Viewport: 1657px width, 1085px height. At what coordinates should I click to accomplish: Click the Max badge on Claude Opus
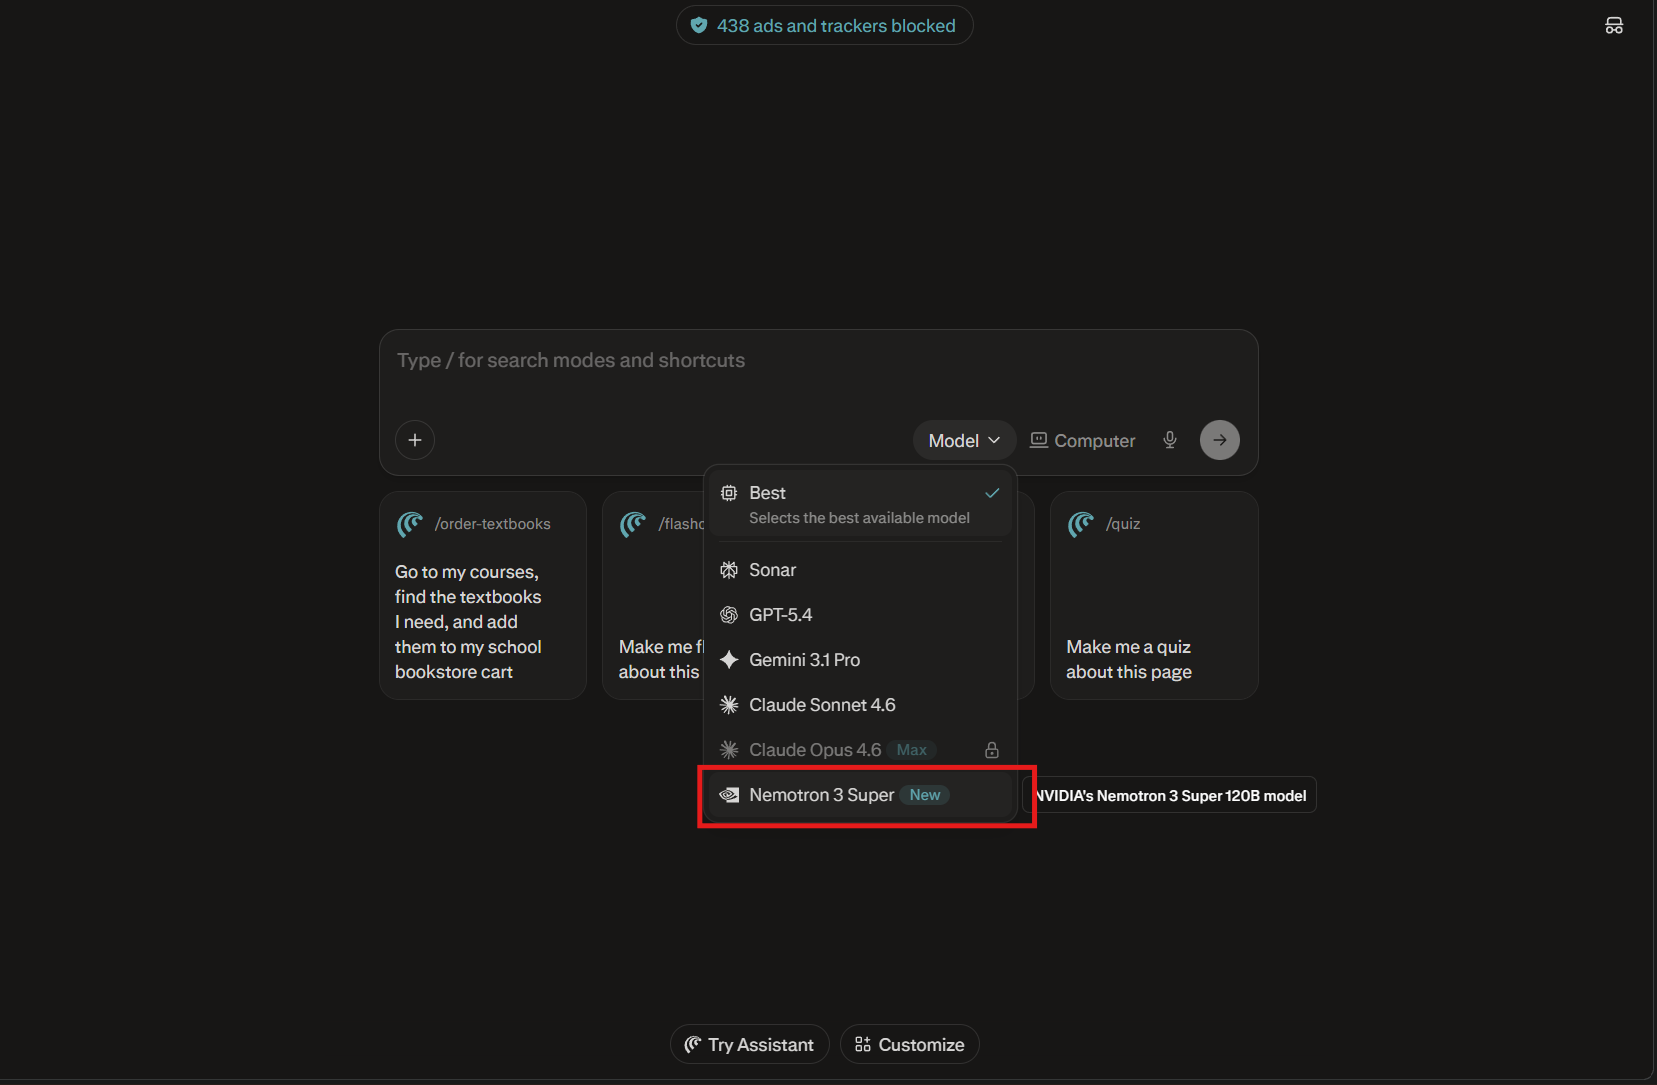click(x=911, y=750)
